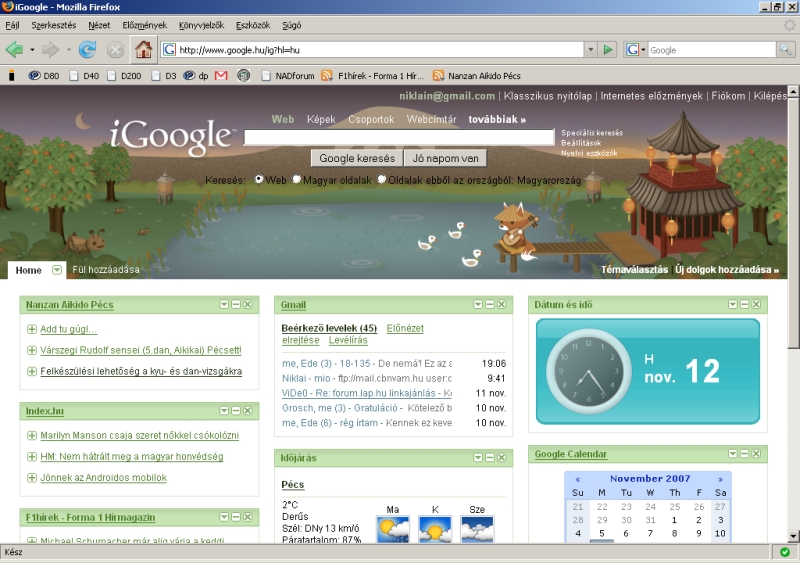Screen dimensions: 800x563
Task: Open the NADforum bookmark
Action: click(x=288, y=76)
